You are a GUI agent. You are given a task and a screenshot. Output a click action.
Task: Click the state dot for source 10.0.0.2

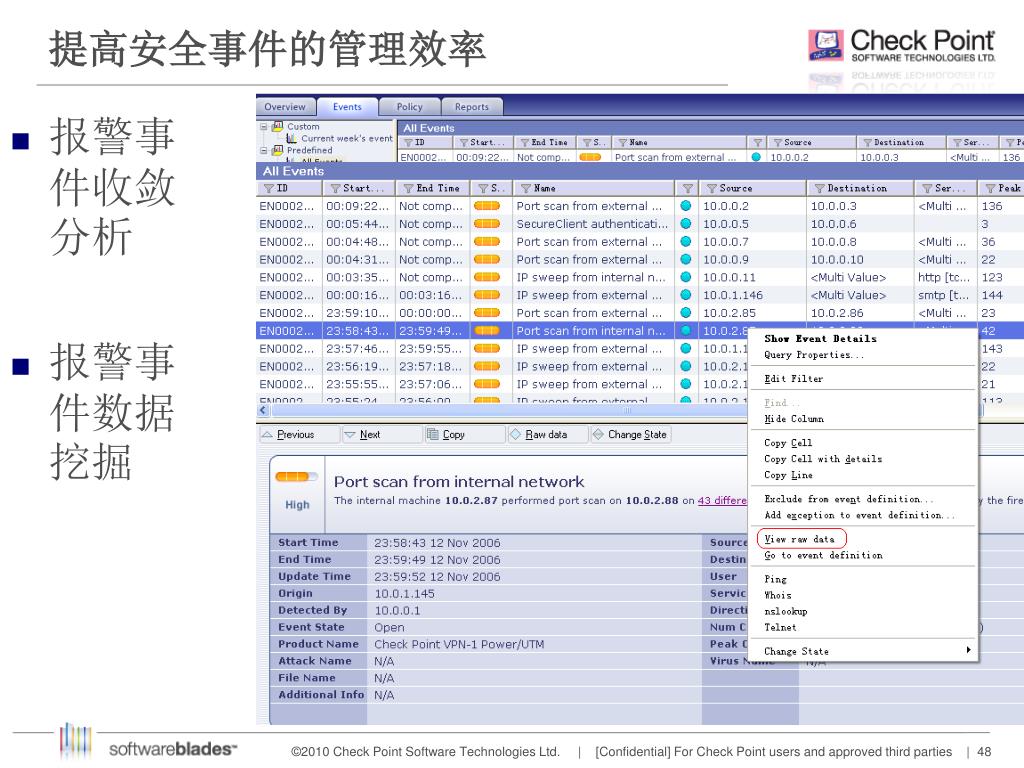(686, 206)
